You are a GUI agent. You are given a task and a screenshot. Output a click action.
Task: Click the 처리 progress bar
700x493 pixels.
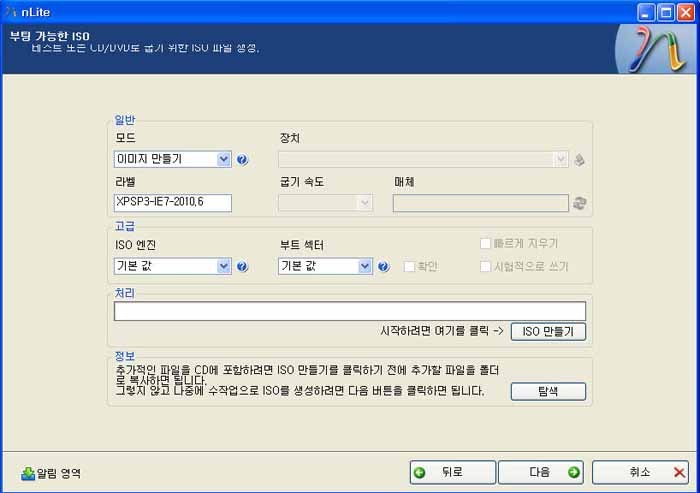tap(350, 311)
